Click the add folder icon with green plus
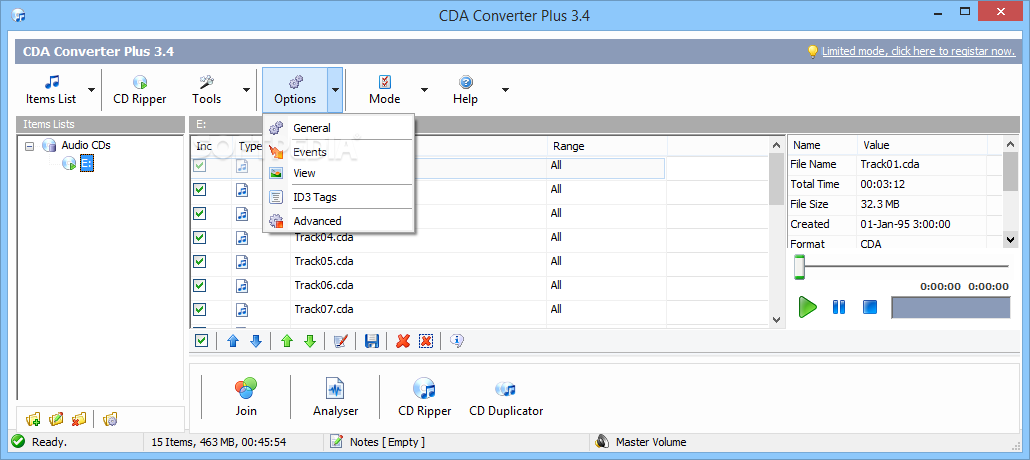 33,419
